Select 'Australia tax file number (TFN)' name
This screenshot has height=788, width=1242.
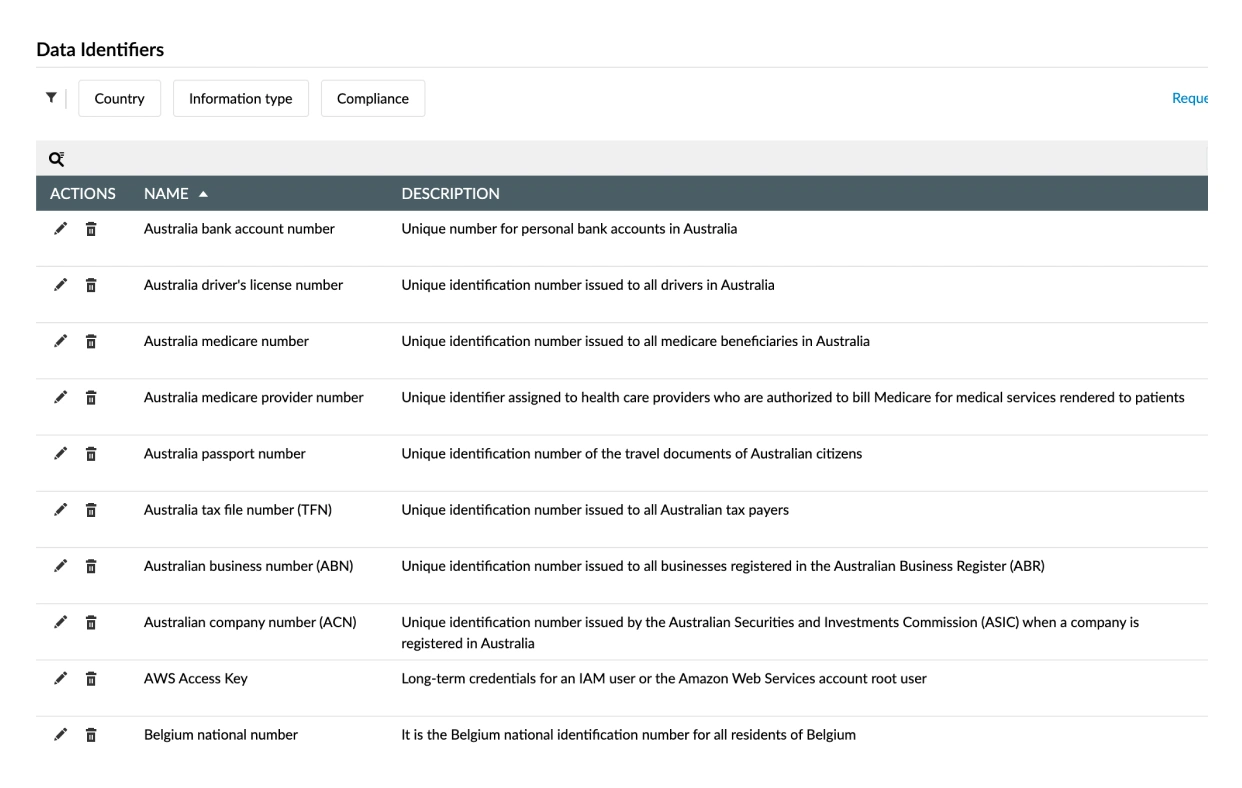238,510
